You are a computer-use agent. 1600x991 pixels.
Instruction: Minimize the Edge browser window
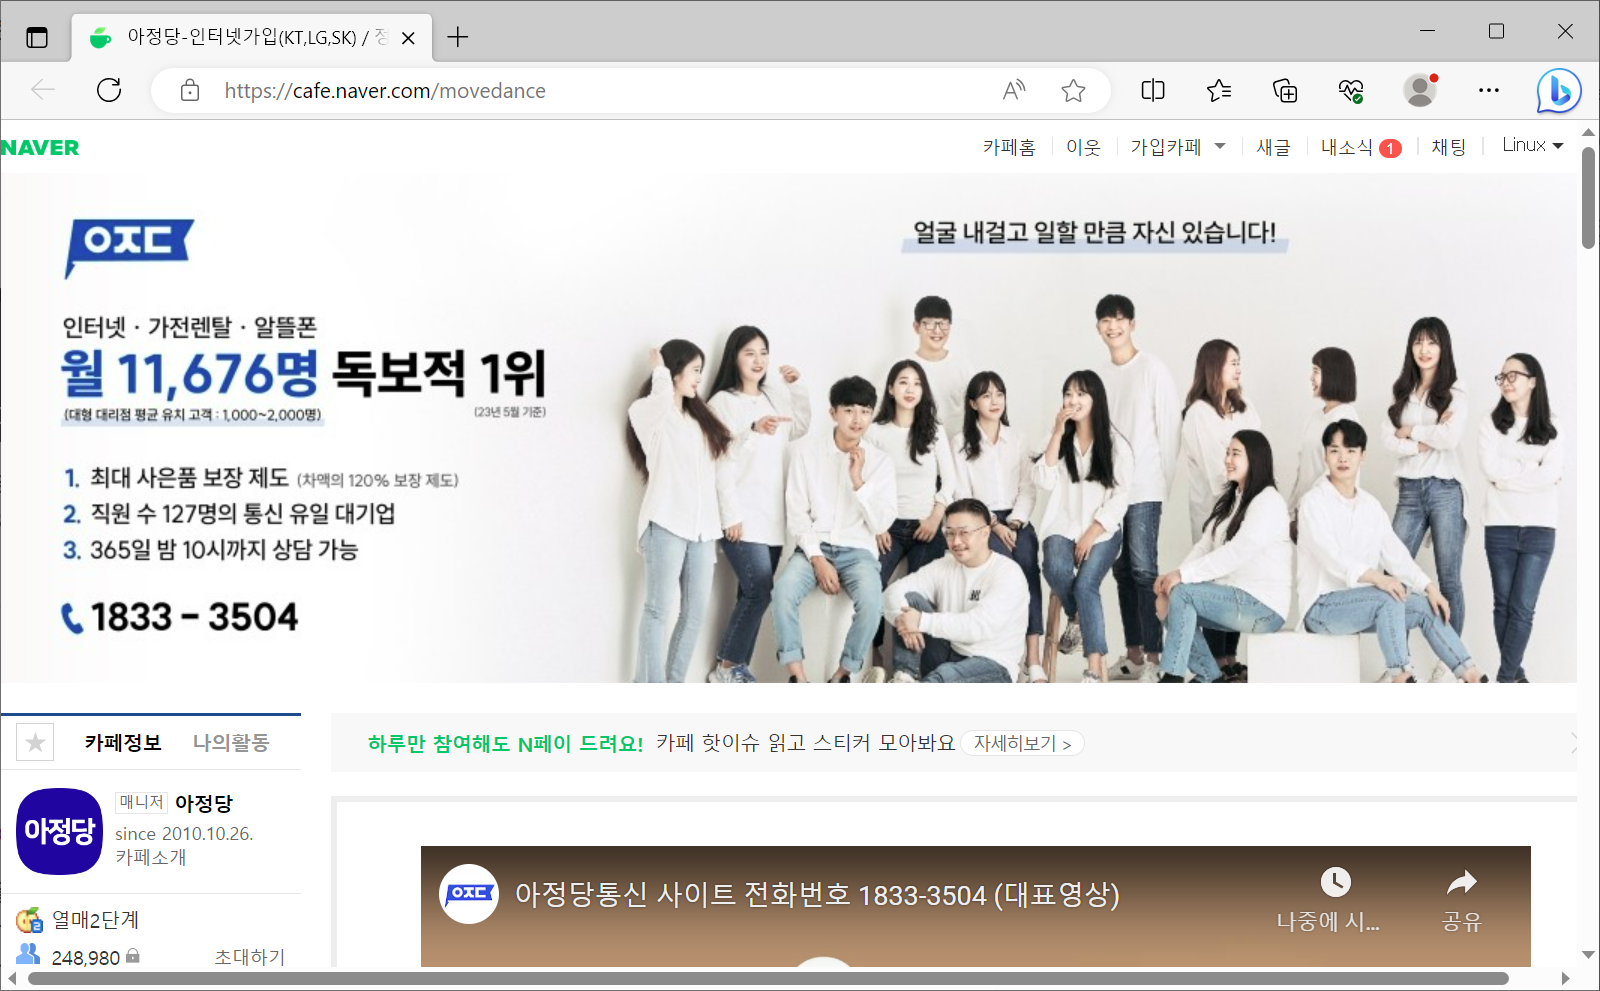click(x=1427, y=31)
